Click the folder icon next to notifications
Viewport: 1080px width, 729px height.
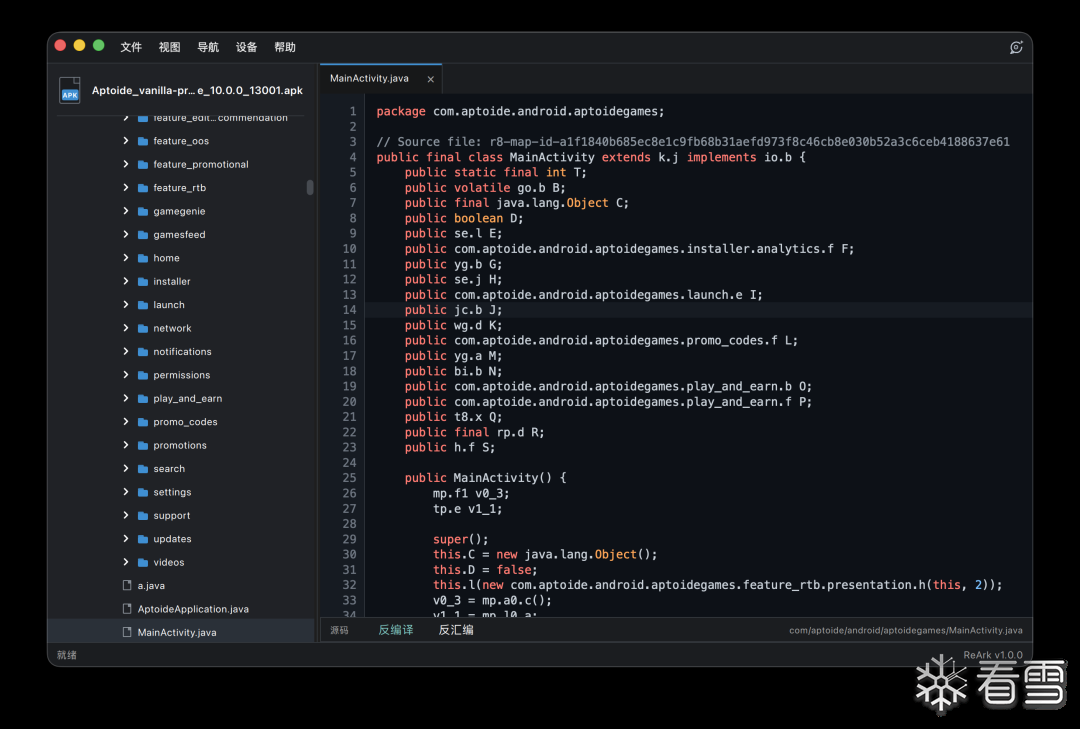143,352
